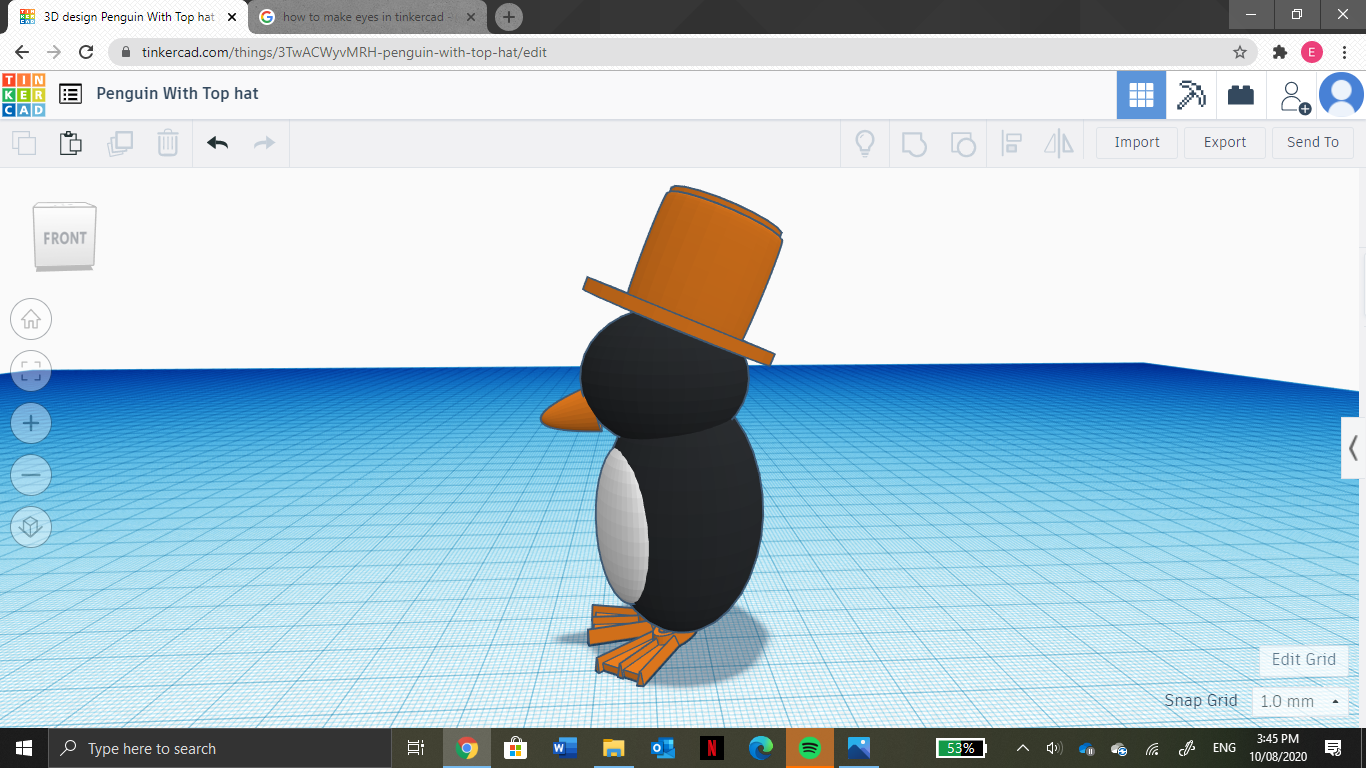
Task: Click the Import button
Action: [1137, 142]
